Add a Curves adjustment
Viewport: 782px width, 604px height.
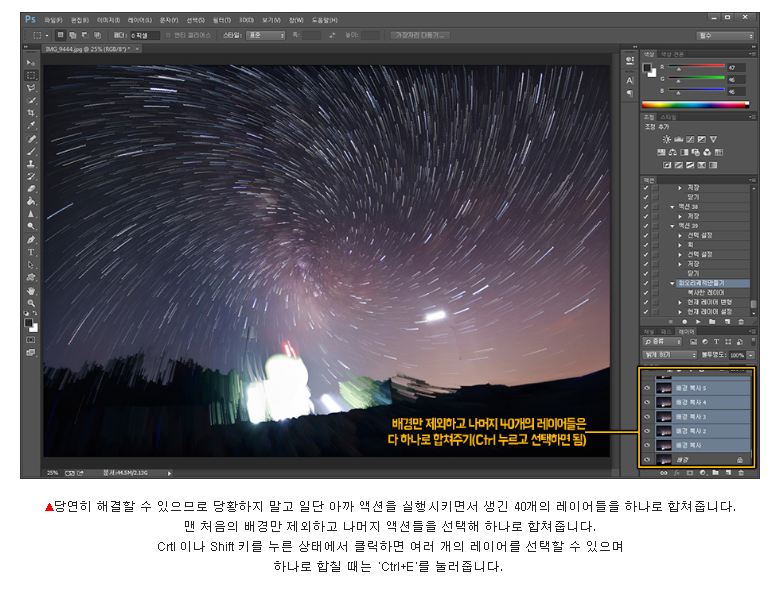(690, 139)
